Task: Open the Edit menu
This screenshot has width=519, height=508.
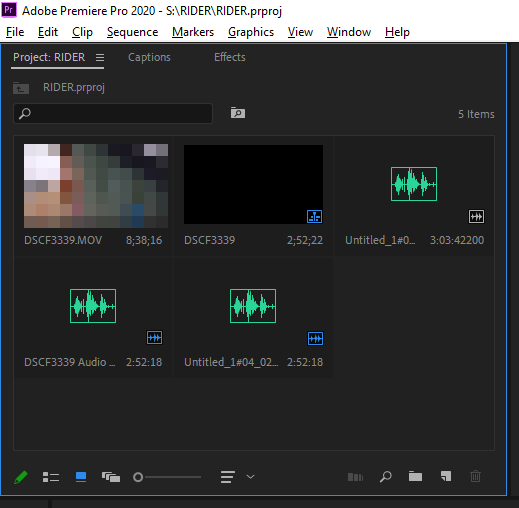Action: [x=48, y=32]
